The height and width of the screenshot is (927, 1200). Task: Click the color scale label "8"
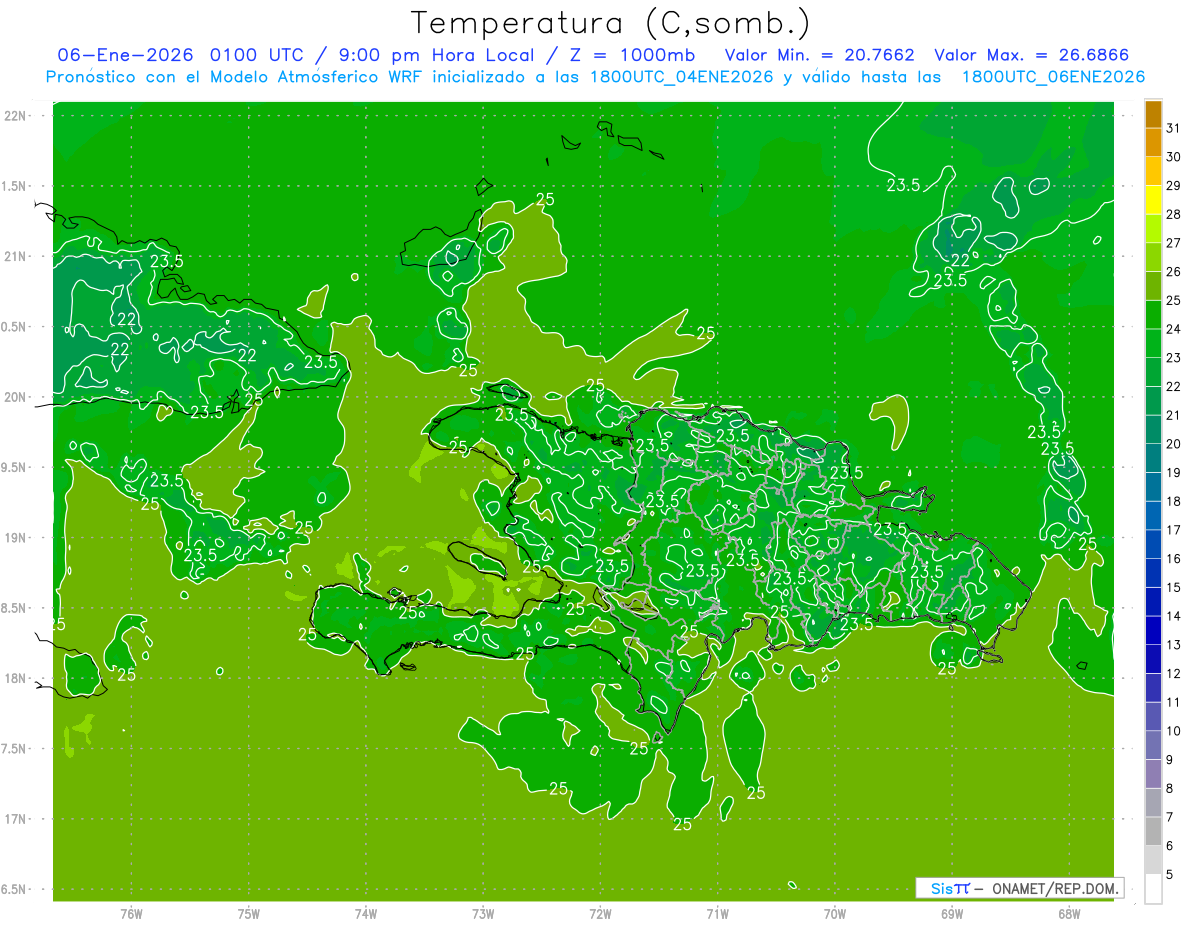tap(1170, 789)
